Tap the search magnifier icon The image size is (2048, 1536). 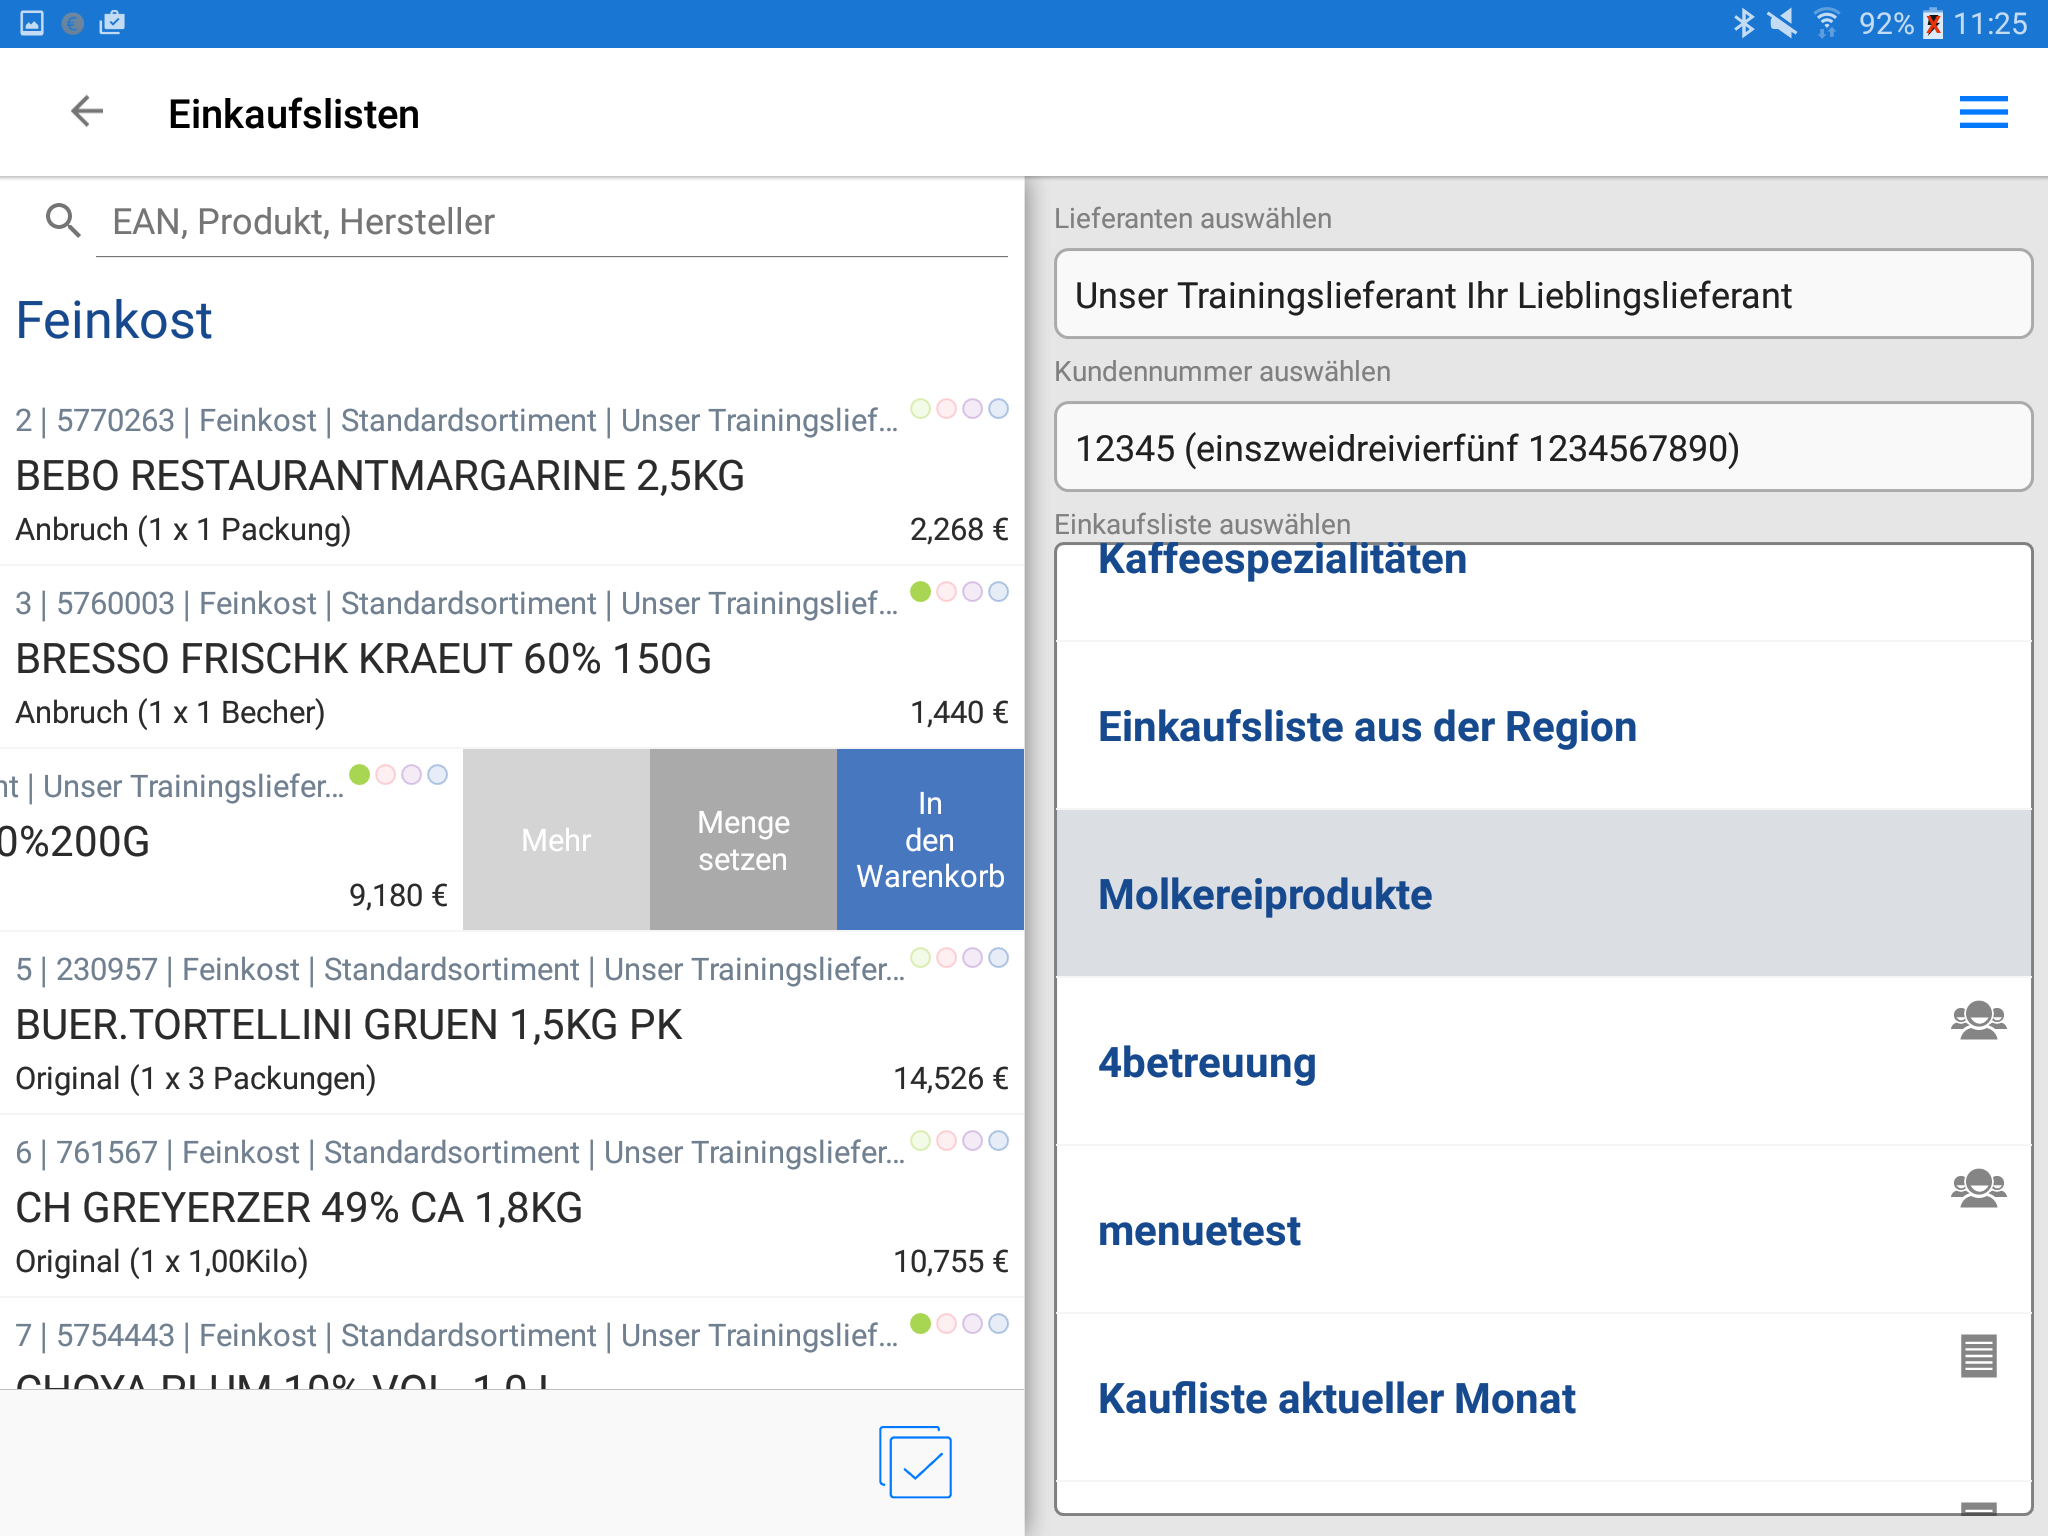pos(63,221)
